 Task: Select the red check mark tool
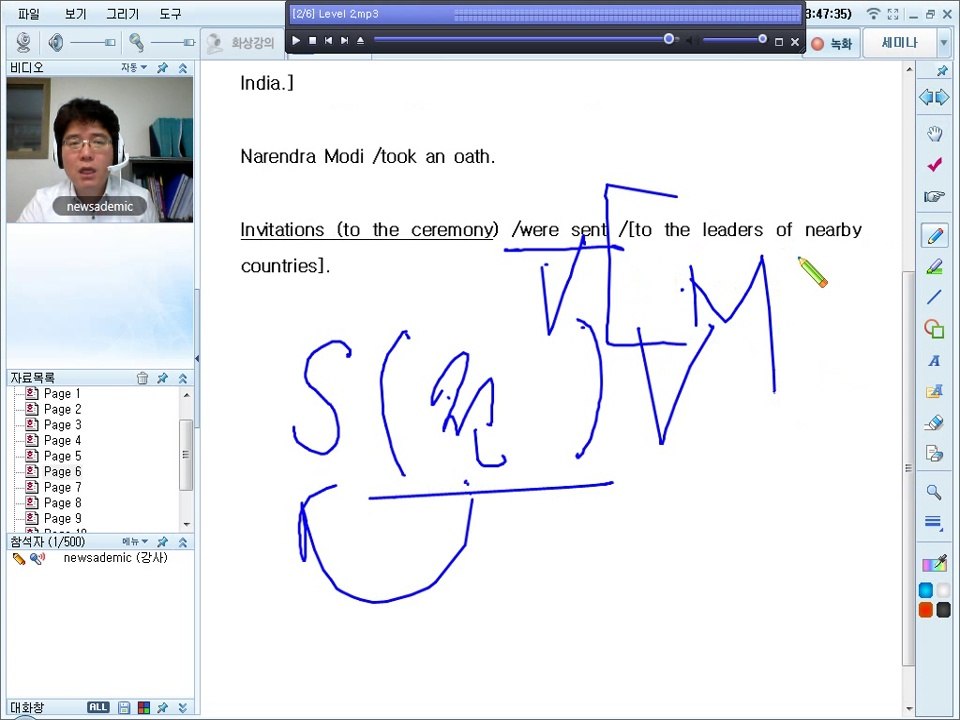934,164
